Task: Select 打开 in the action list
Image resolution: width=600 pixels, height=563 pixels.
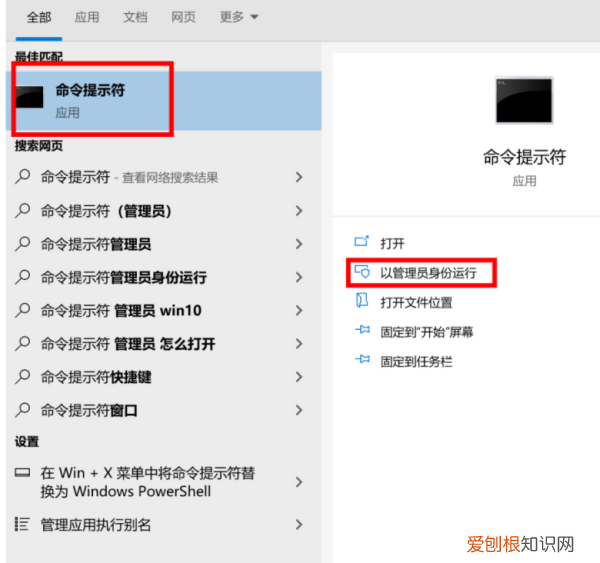Action: point(392,243)
